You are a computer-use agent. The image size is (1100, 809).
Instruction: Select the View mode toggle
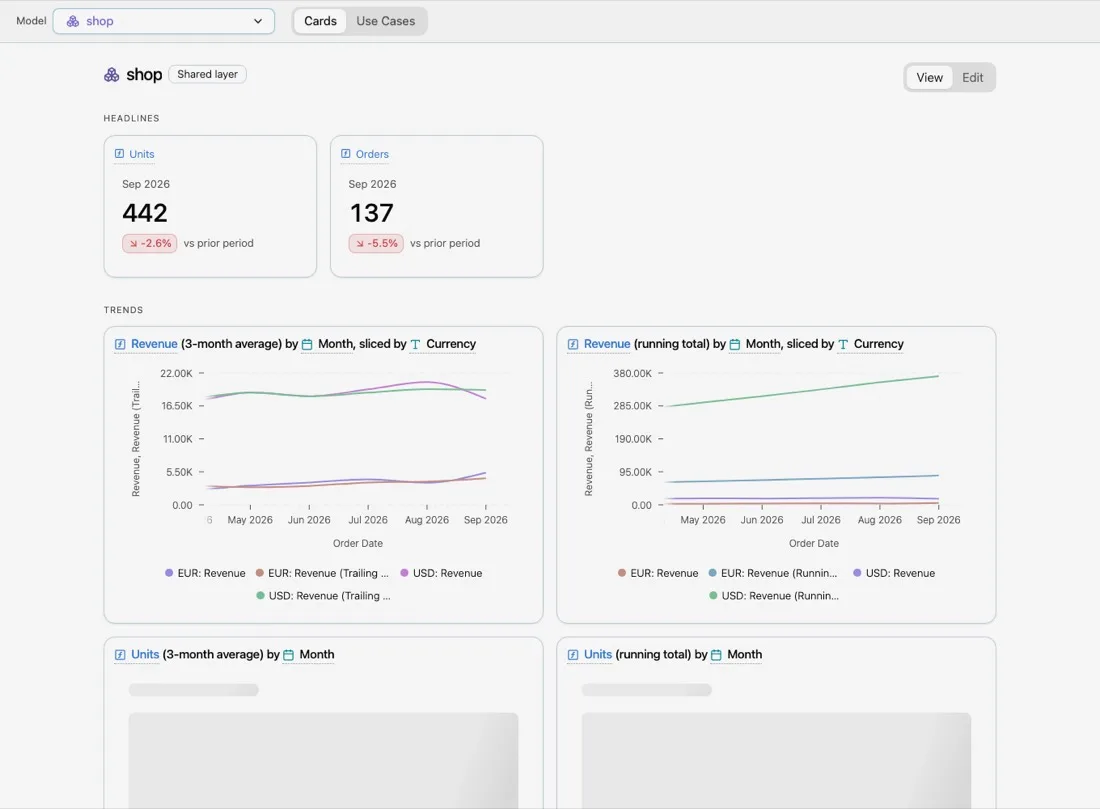pos(929,77)
